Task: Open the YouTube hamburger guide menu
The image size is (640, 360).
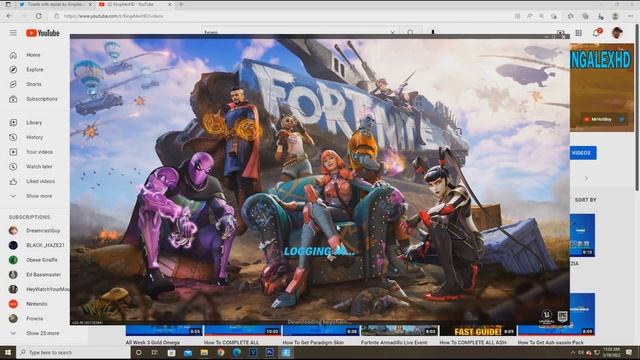Action: click(13, 33)
